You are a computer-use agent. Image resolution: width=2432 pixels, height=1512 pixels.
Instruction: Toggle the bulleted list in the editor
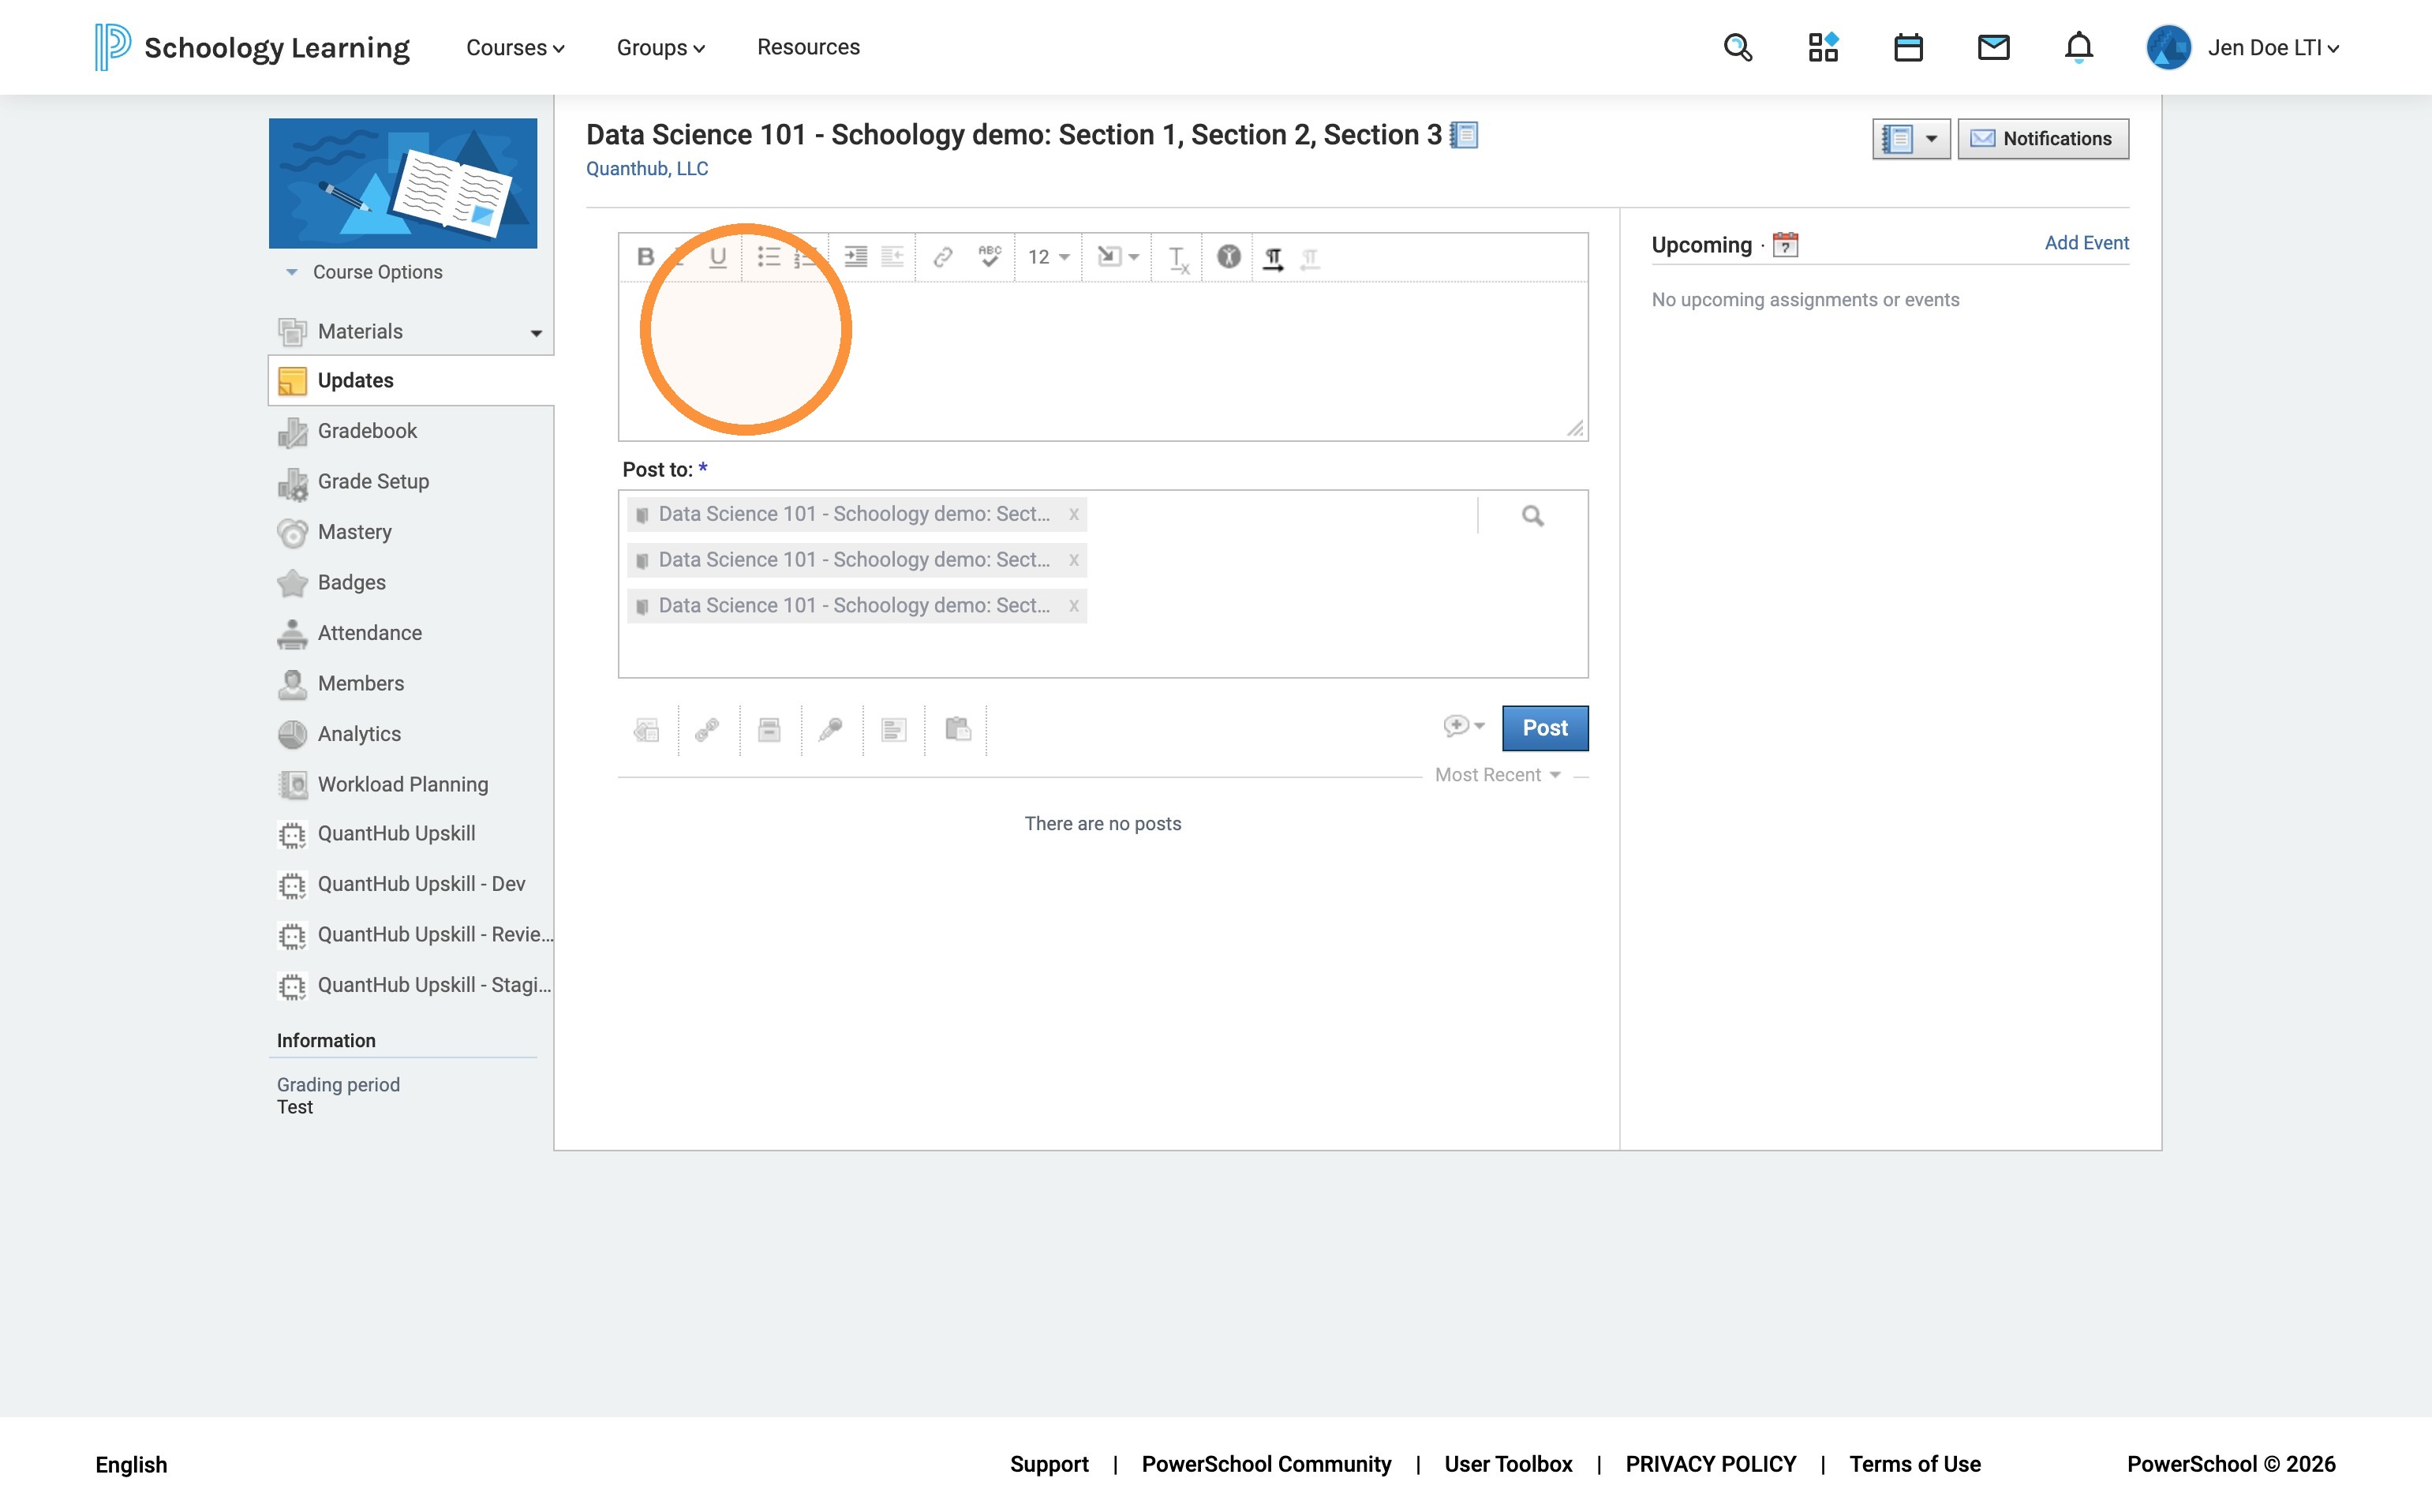point(768,257)
